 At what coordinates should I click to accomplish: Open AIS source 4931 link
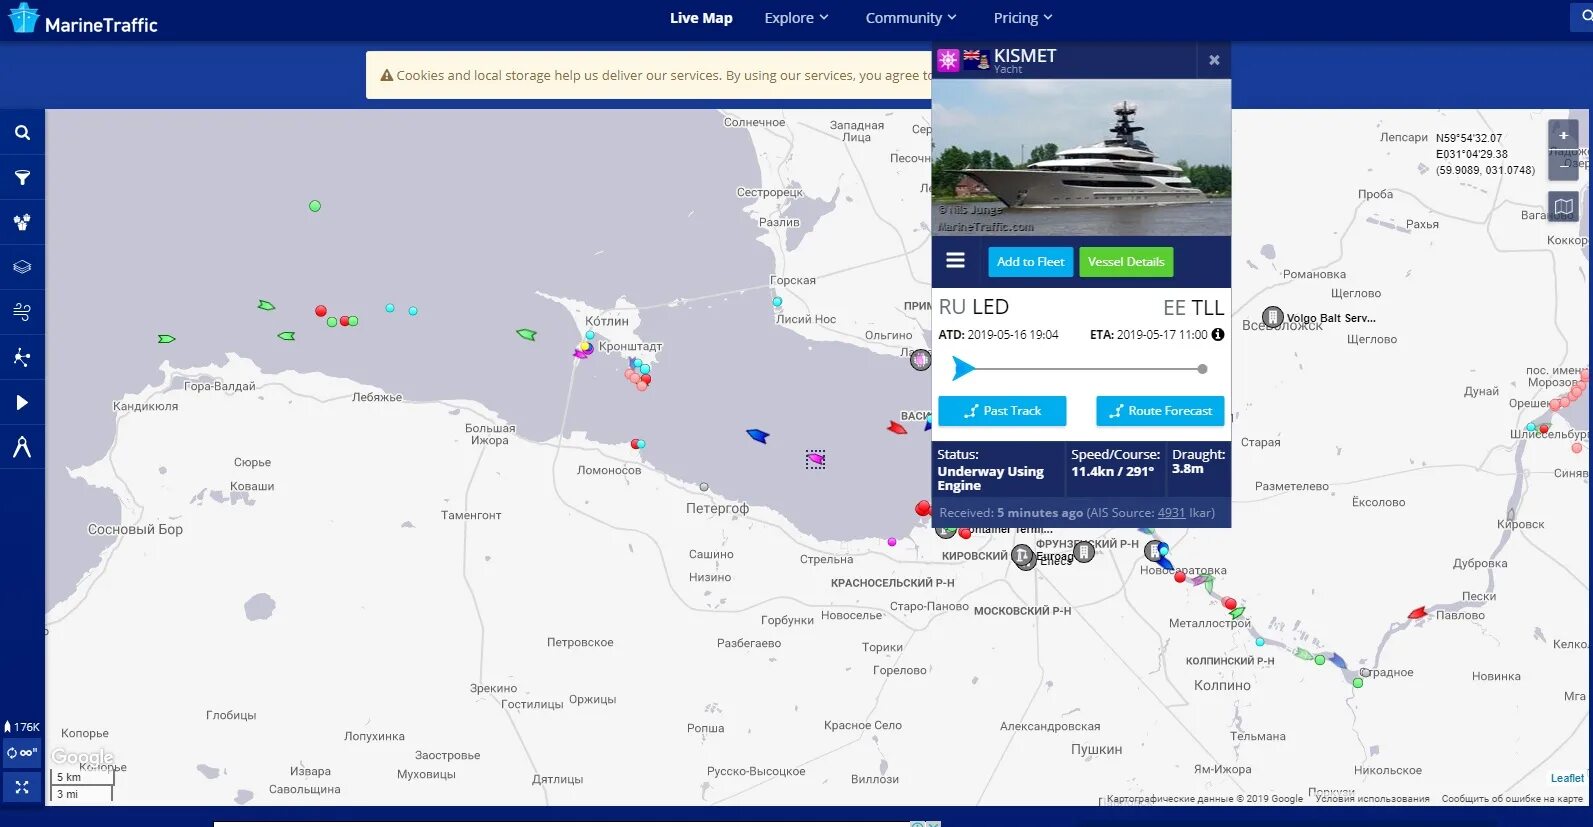(1171, 513)
